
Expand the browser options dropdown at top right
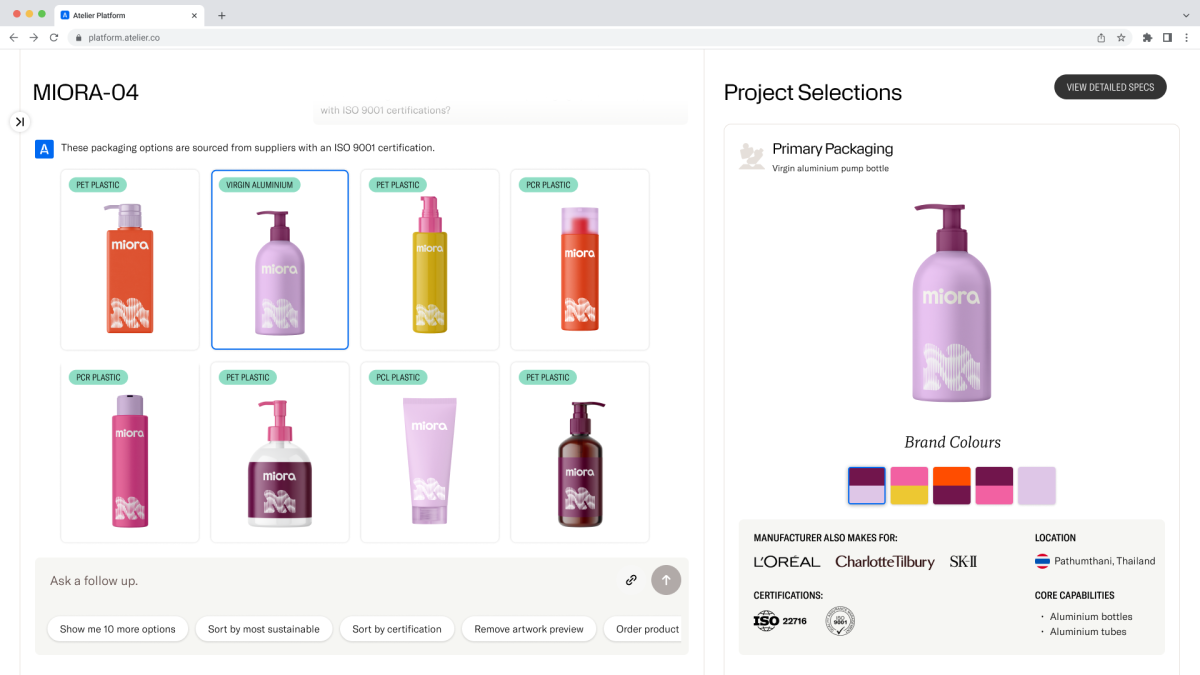click(x=1186, y=14)
